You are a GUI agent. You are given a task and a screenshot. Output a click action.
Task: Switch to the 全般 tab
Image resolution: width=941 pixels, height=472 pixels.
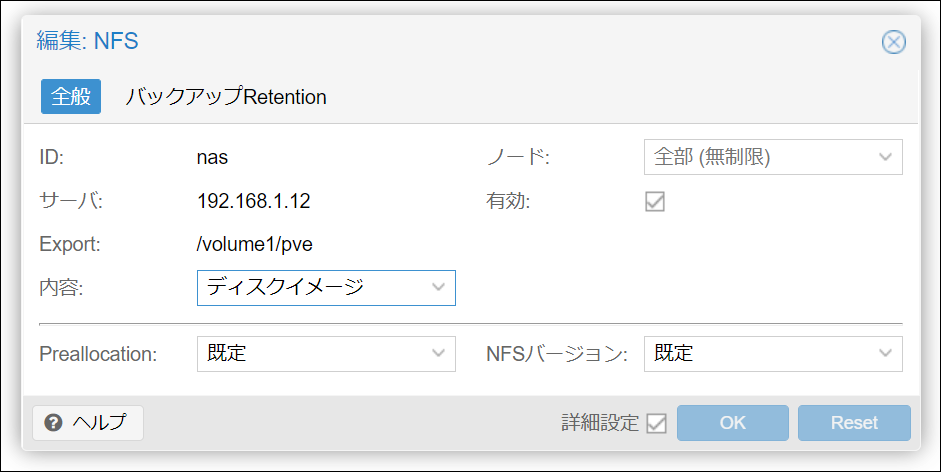[x=70, y=97]
